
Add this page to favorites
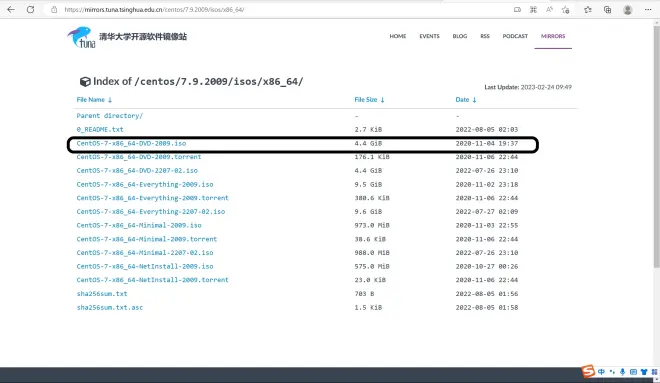(x=565, y=9)
